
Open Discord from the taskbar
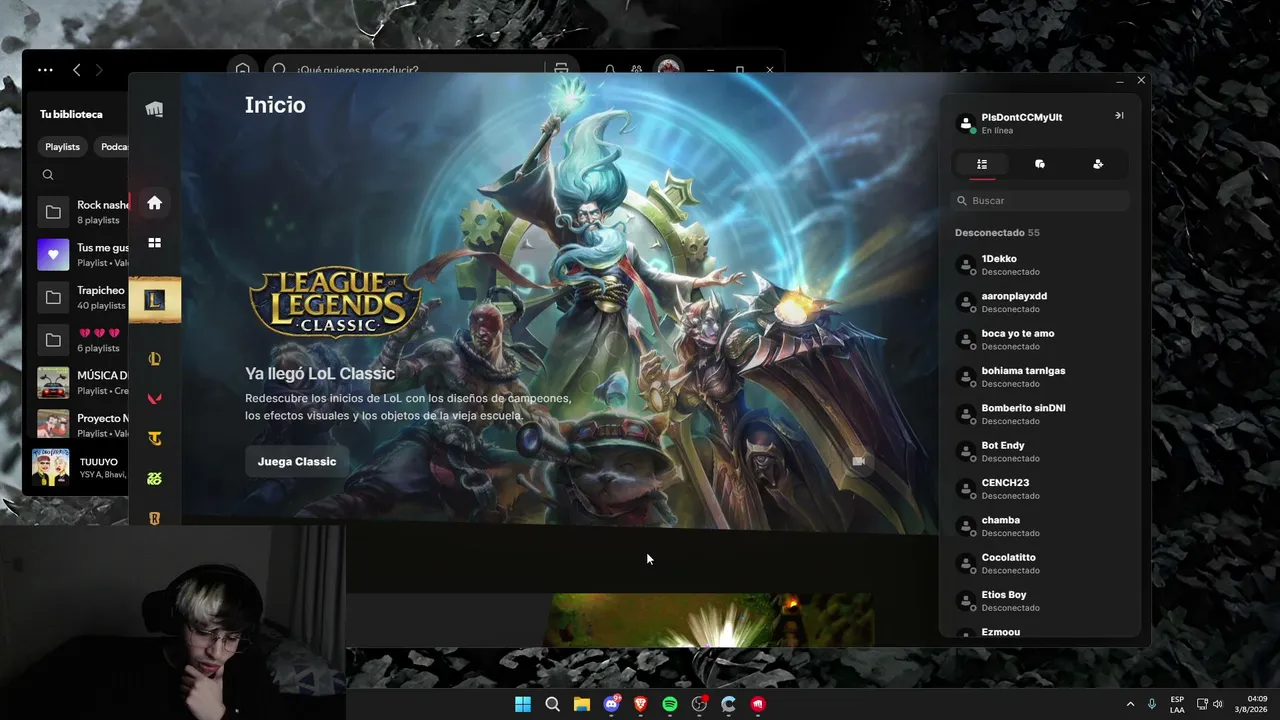click(611, 704)
